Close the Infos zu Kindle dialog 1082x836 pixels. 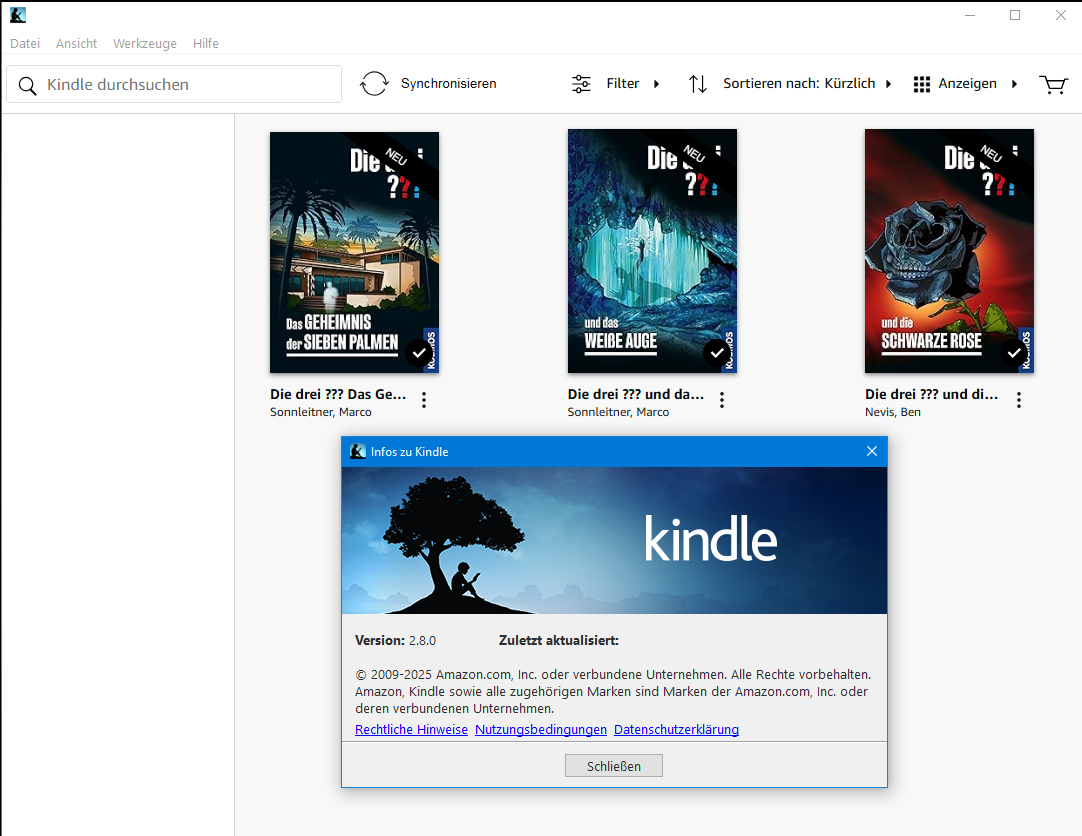(871, 452)
